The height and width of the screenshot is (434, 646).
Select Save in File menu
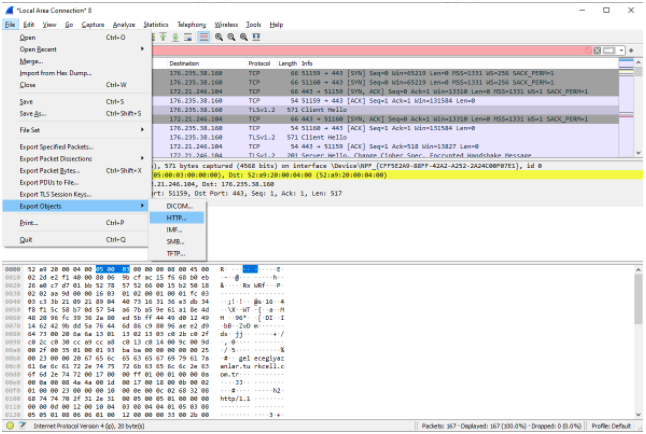(76, 102)
